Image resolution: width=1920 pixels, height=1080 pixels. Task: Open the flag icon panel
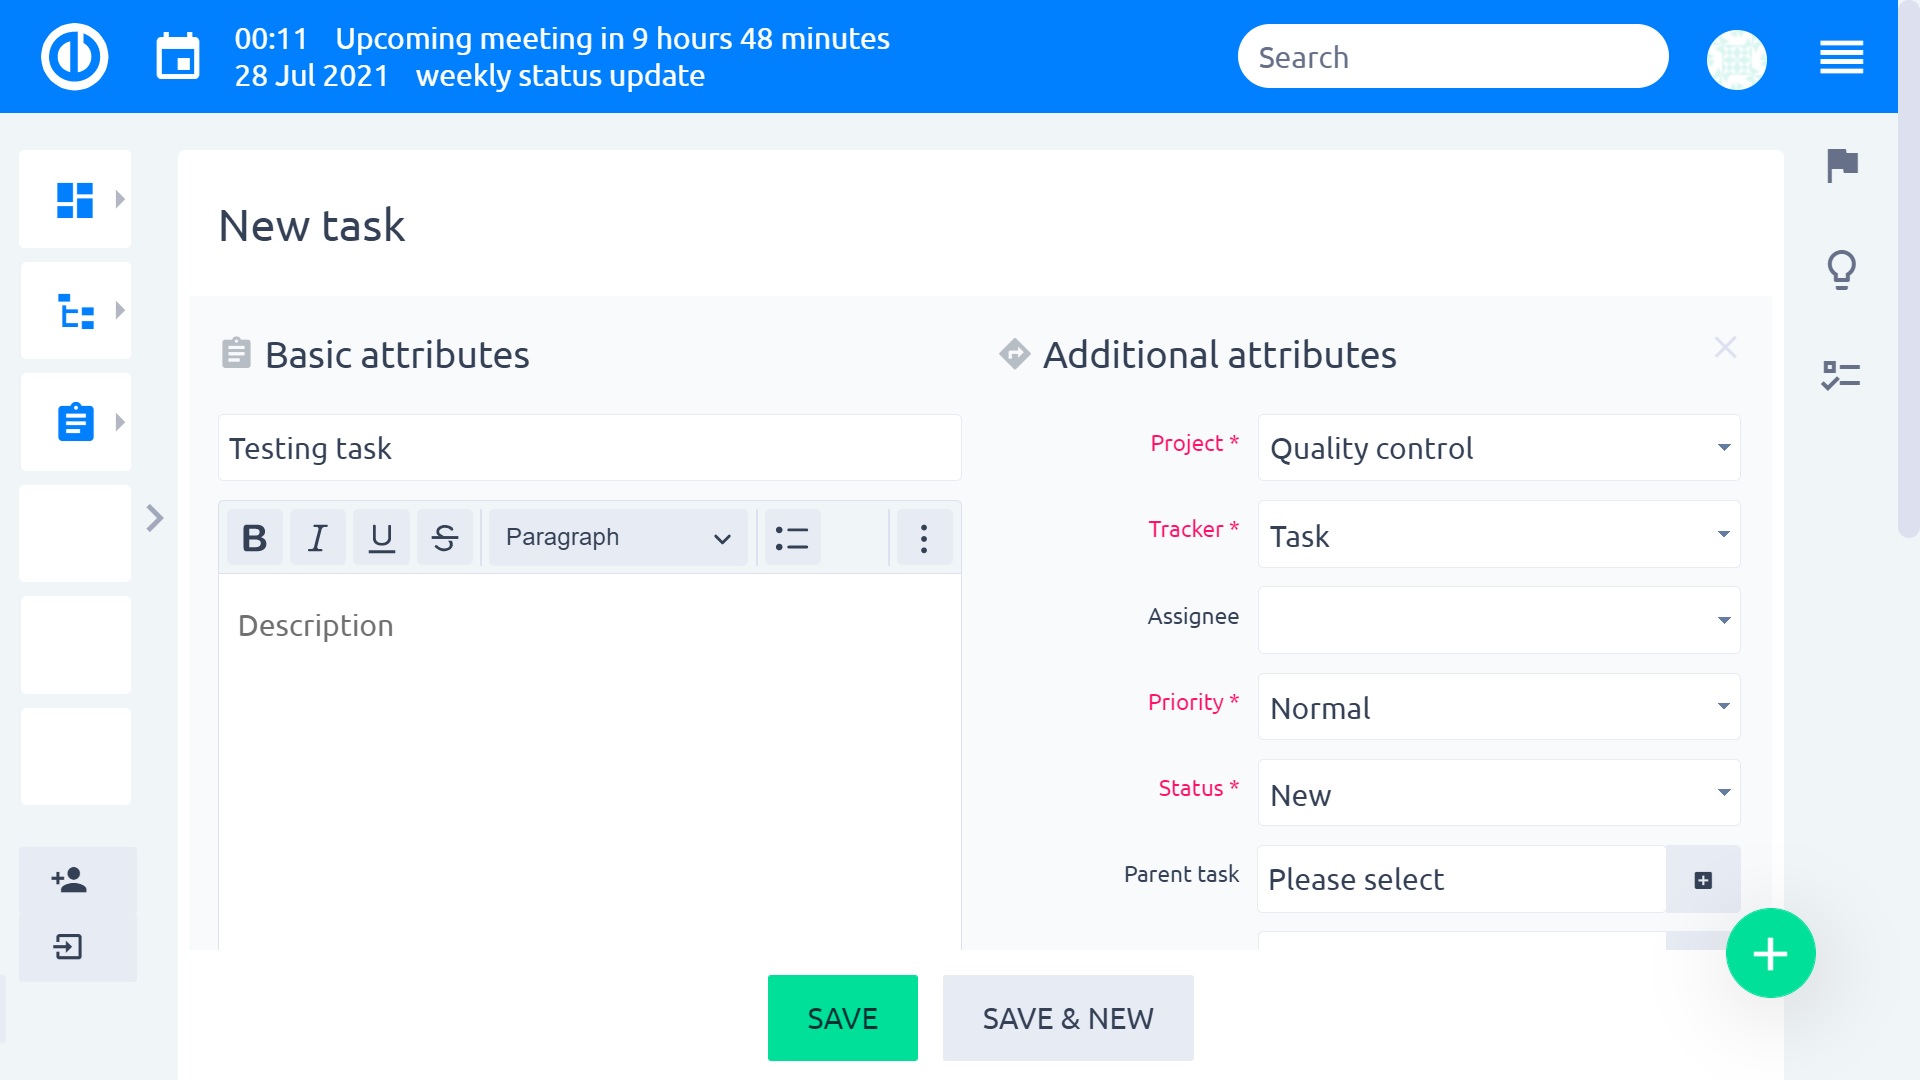click(x=1841, y=165)
